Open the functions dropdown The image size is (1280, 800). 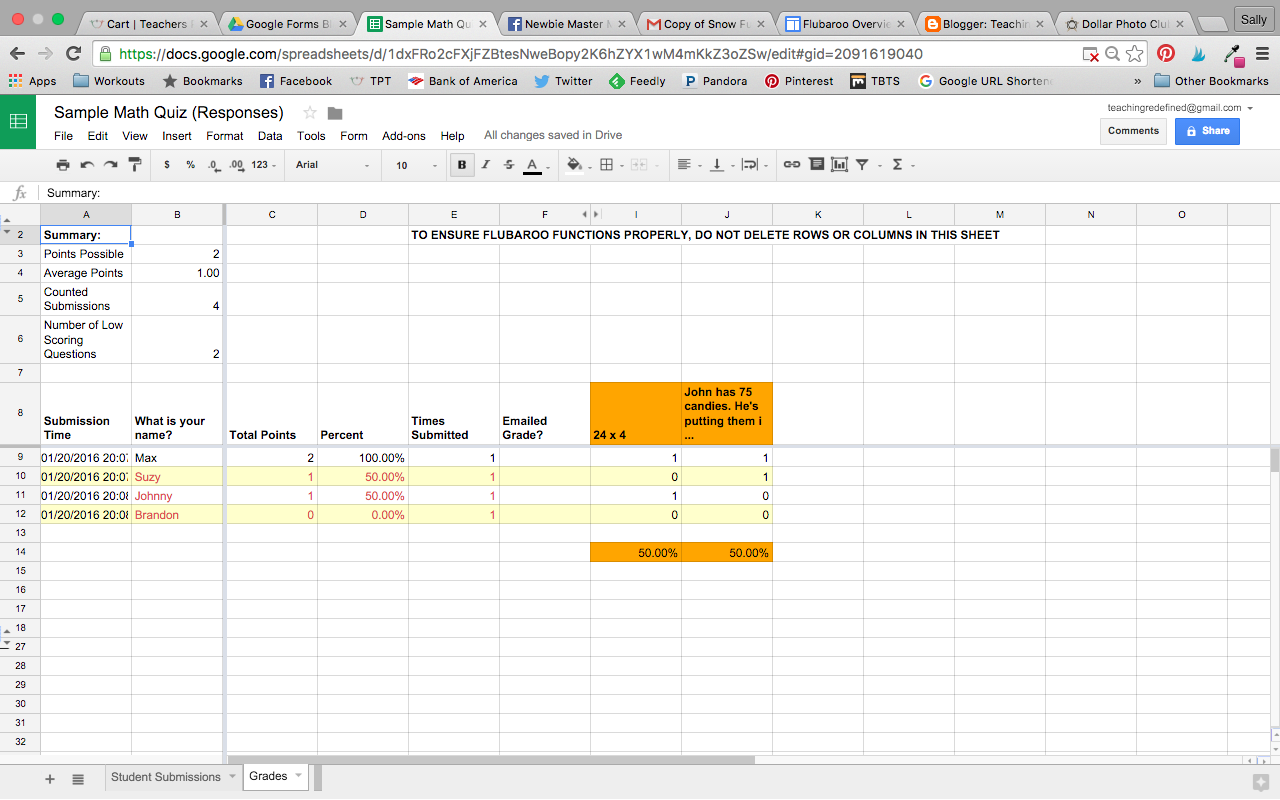click(x=898, y=164)
